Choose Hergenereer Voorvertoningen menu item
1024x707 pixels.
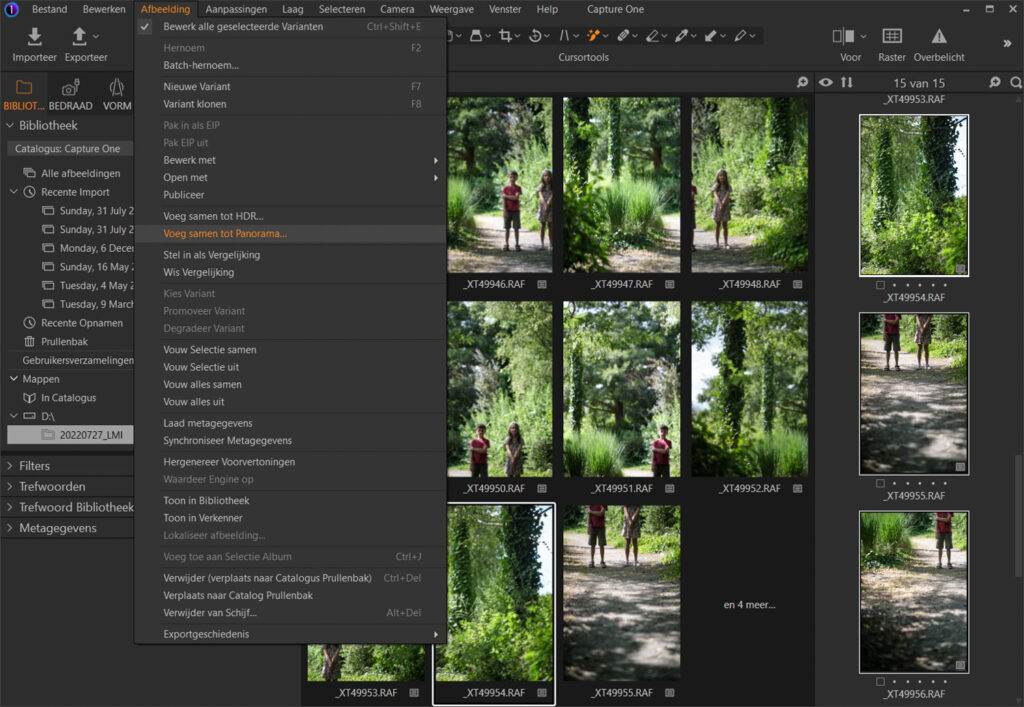point(291,462)
